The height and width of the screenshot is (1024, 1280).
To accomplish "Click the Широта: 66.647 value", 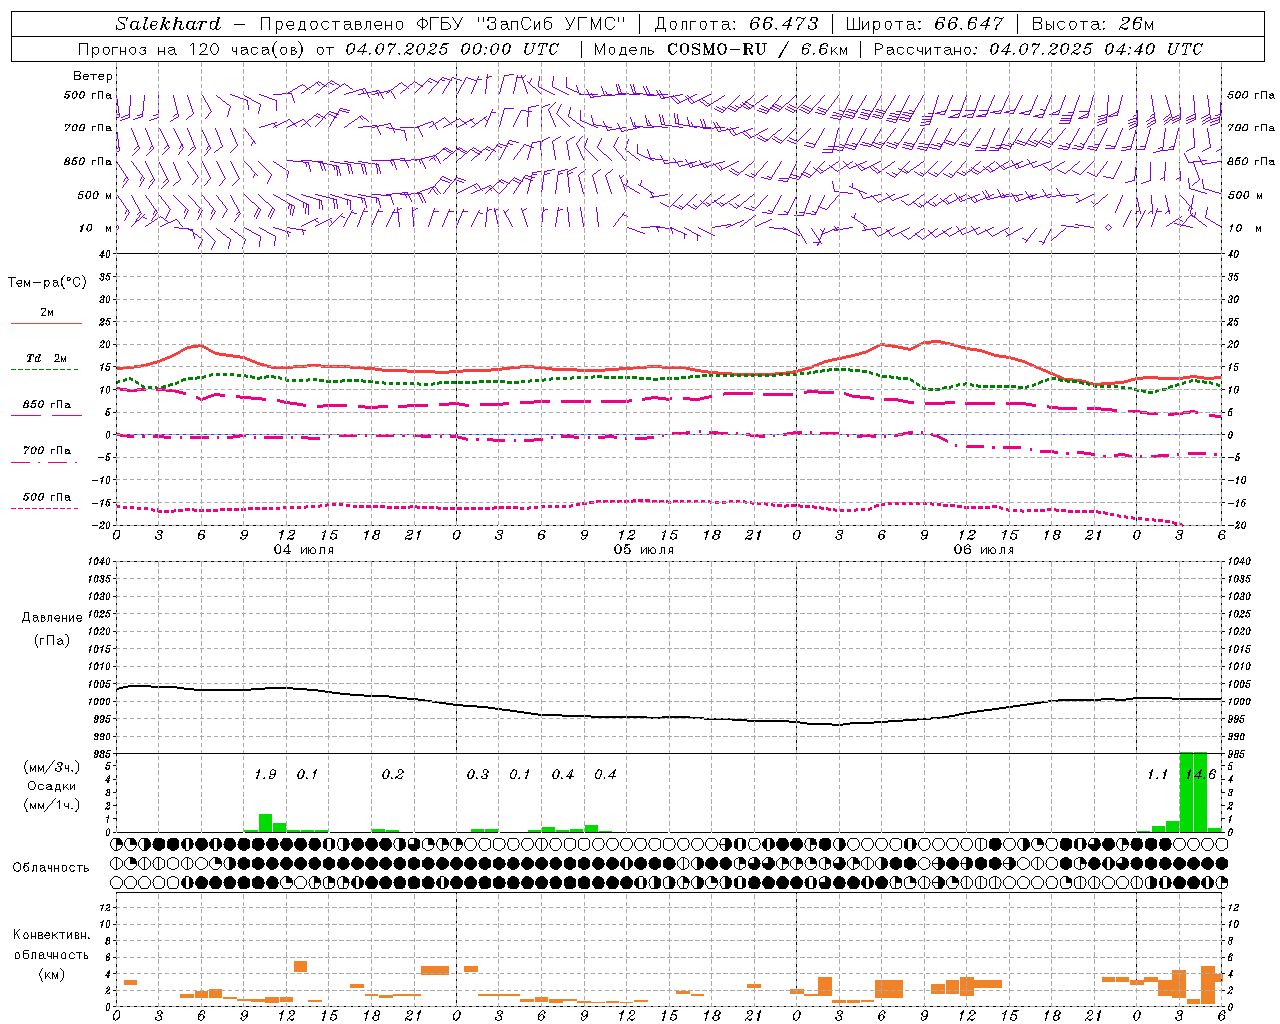I will click(925, 23).
